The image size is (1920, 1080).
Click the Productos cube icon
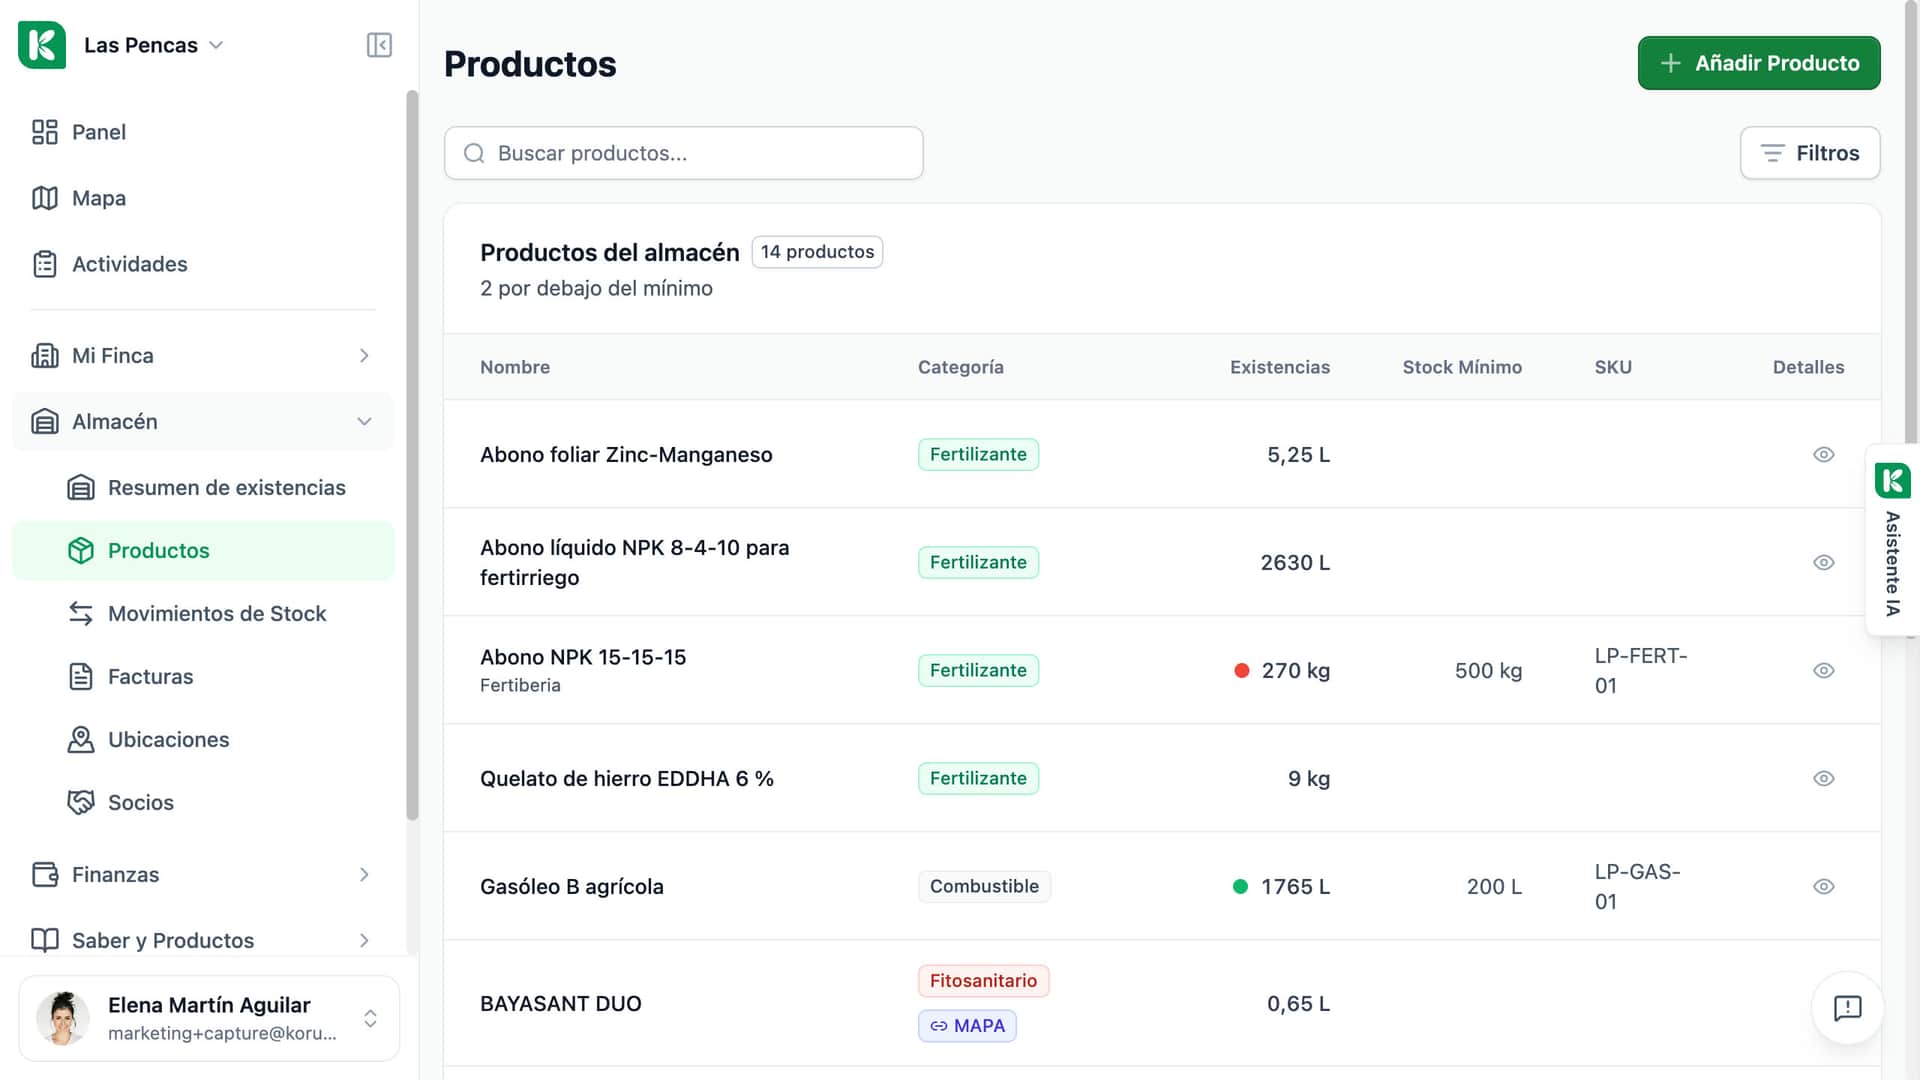coord(81,551)
